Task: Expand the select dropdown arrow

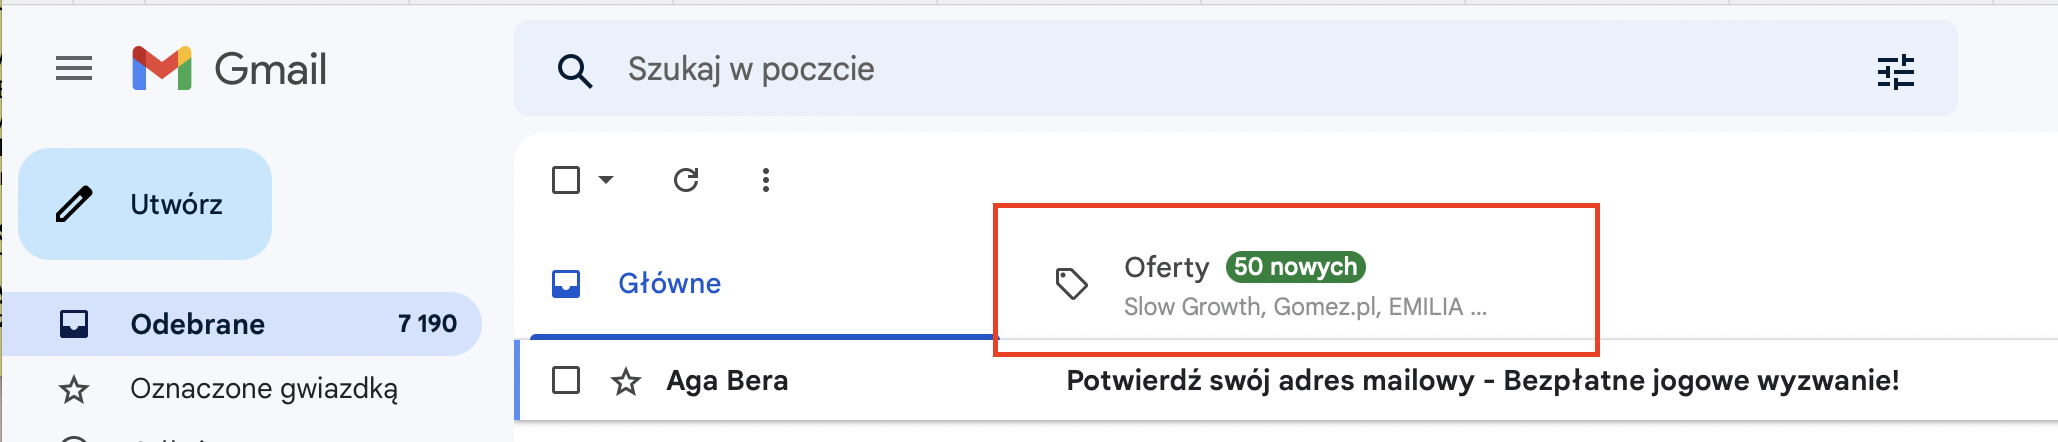Action: (606, 180)
